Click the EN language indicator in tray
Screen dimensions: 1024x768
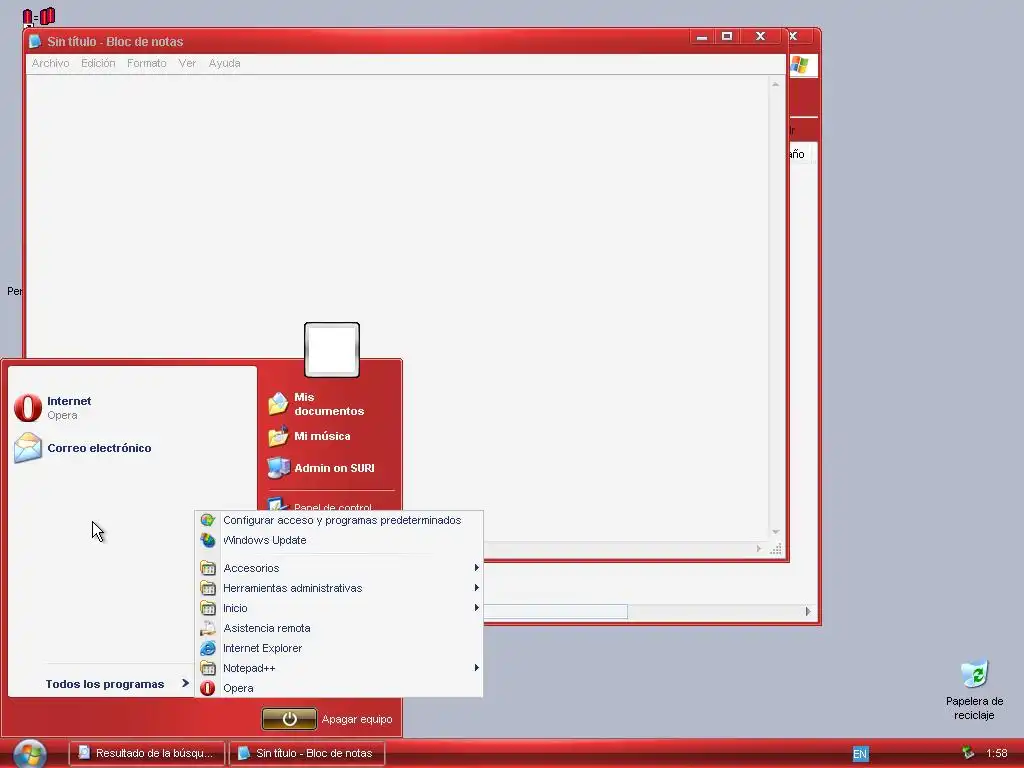click(x=860, y=754)
